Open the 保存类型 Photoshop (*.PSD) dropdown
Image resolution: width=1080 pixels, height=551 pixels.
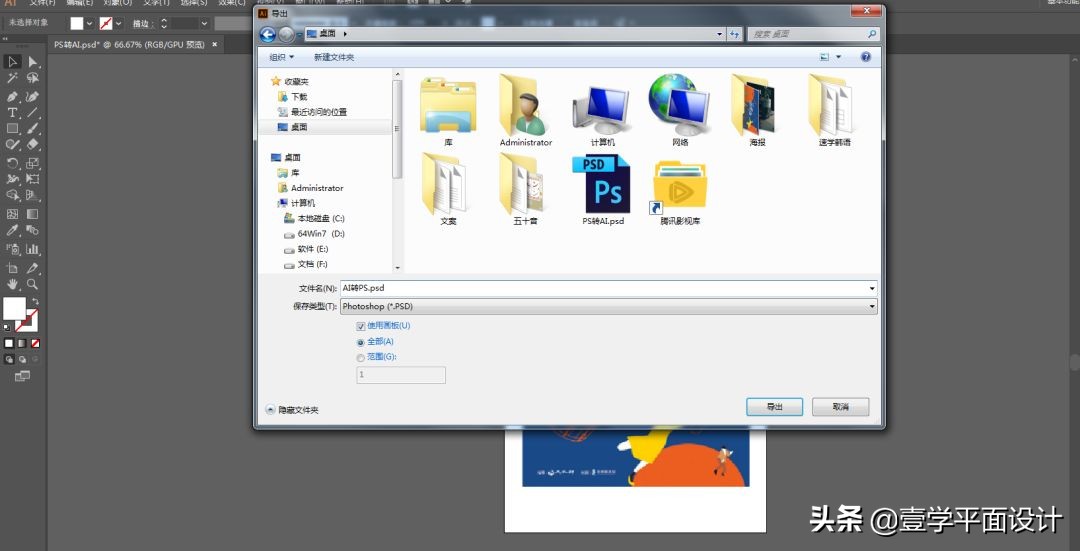point(609,306)
